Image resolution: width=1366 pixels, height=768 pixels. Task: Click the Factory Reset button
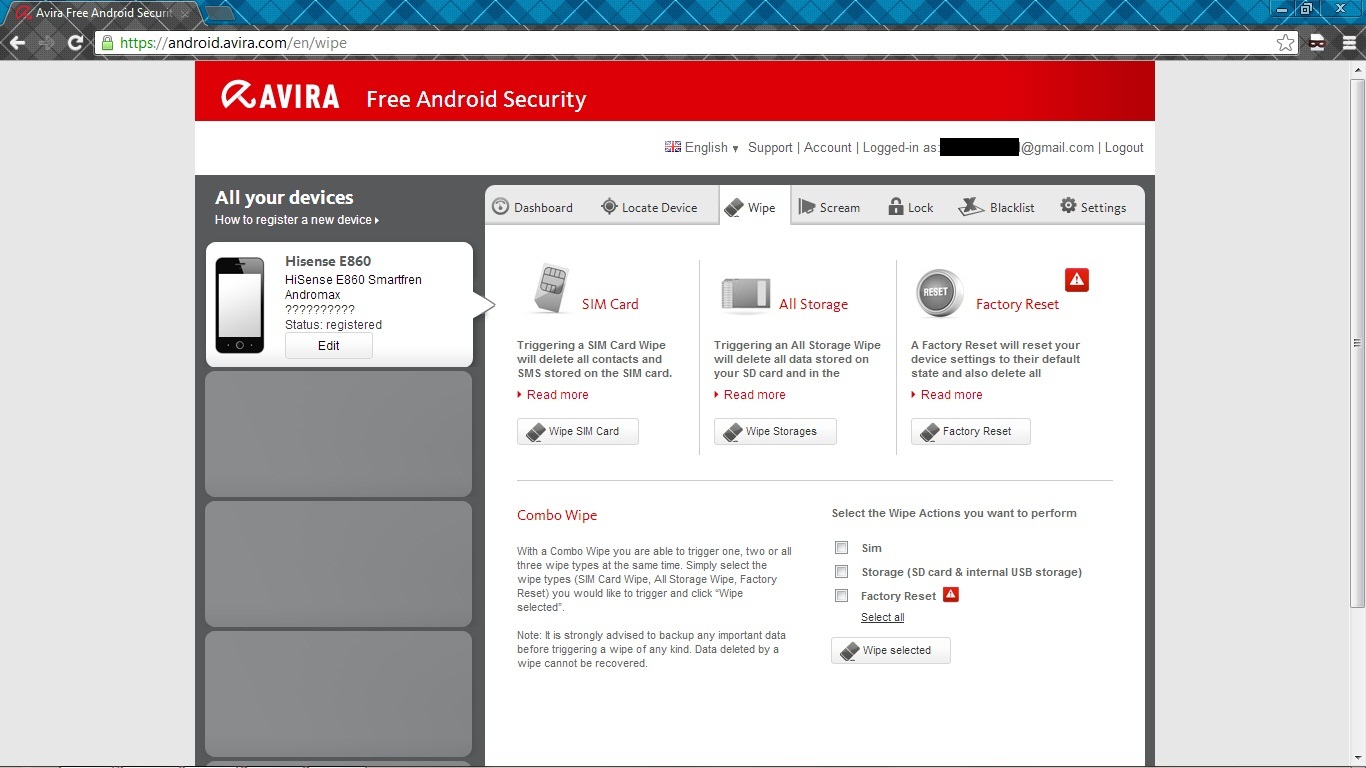pos(971,431)
